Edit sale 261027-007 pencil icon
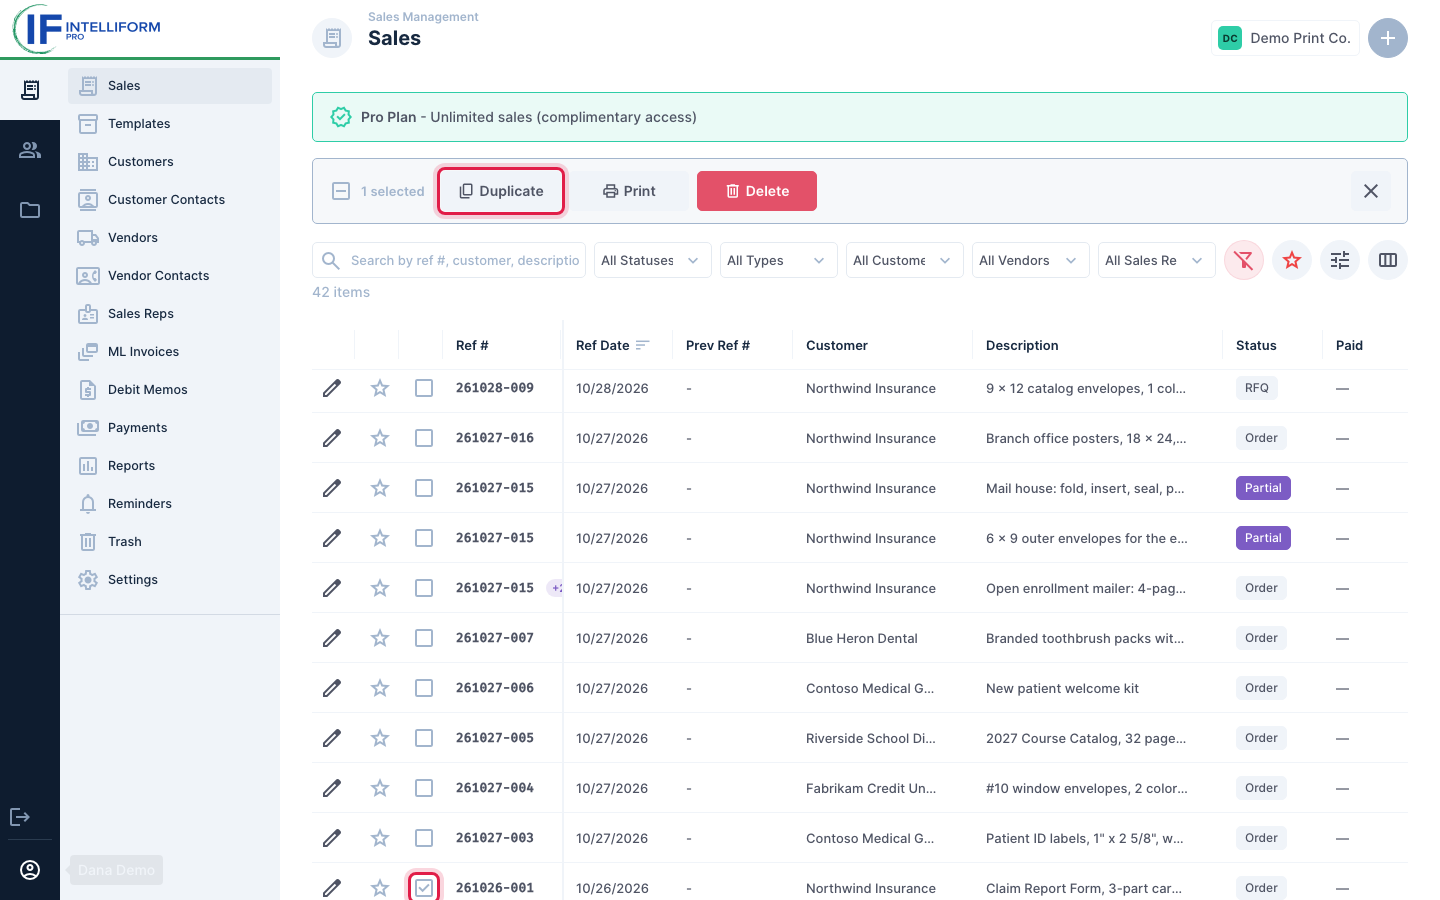Screen dimensions: 1440x900 pyautogui.click(x=332, y=638)
